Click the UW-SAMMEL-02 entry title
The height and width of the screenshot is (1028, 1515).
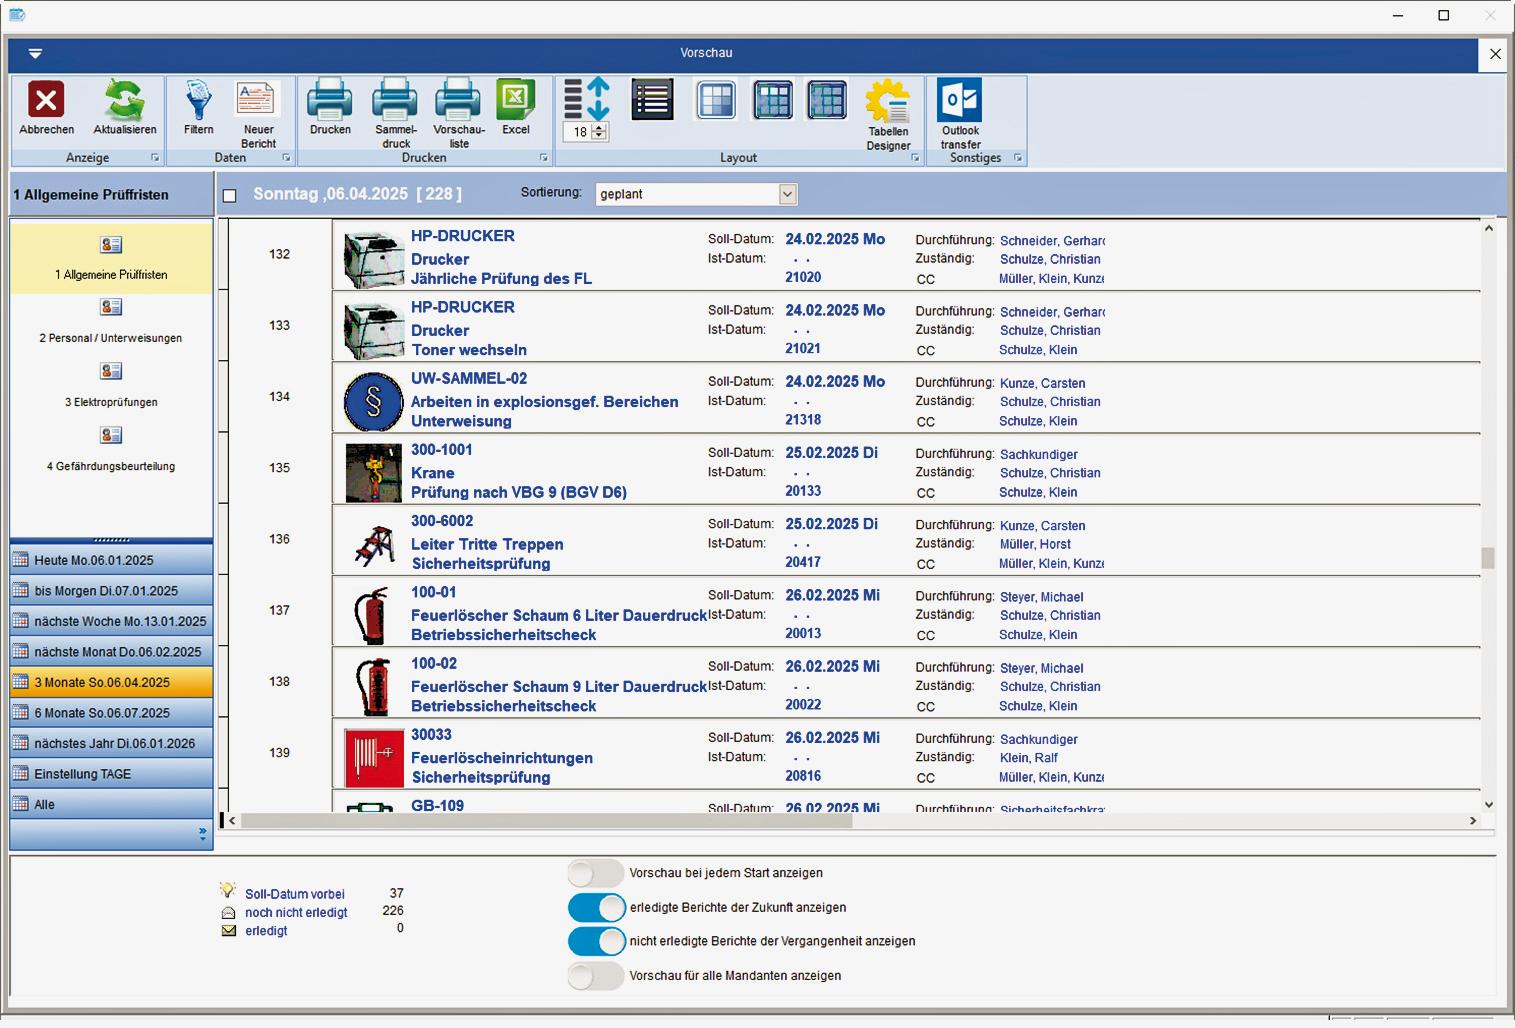469,379
